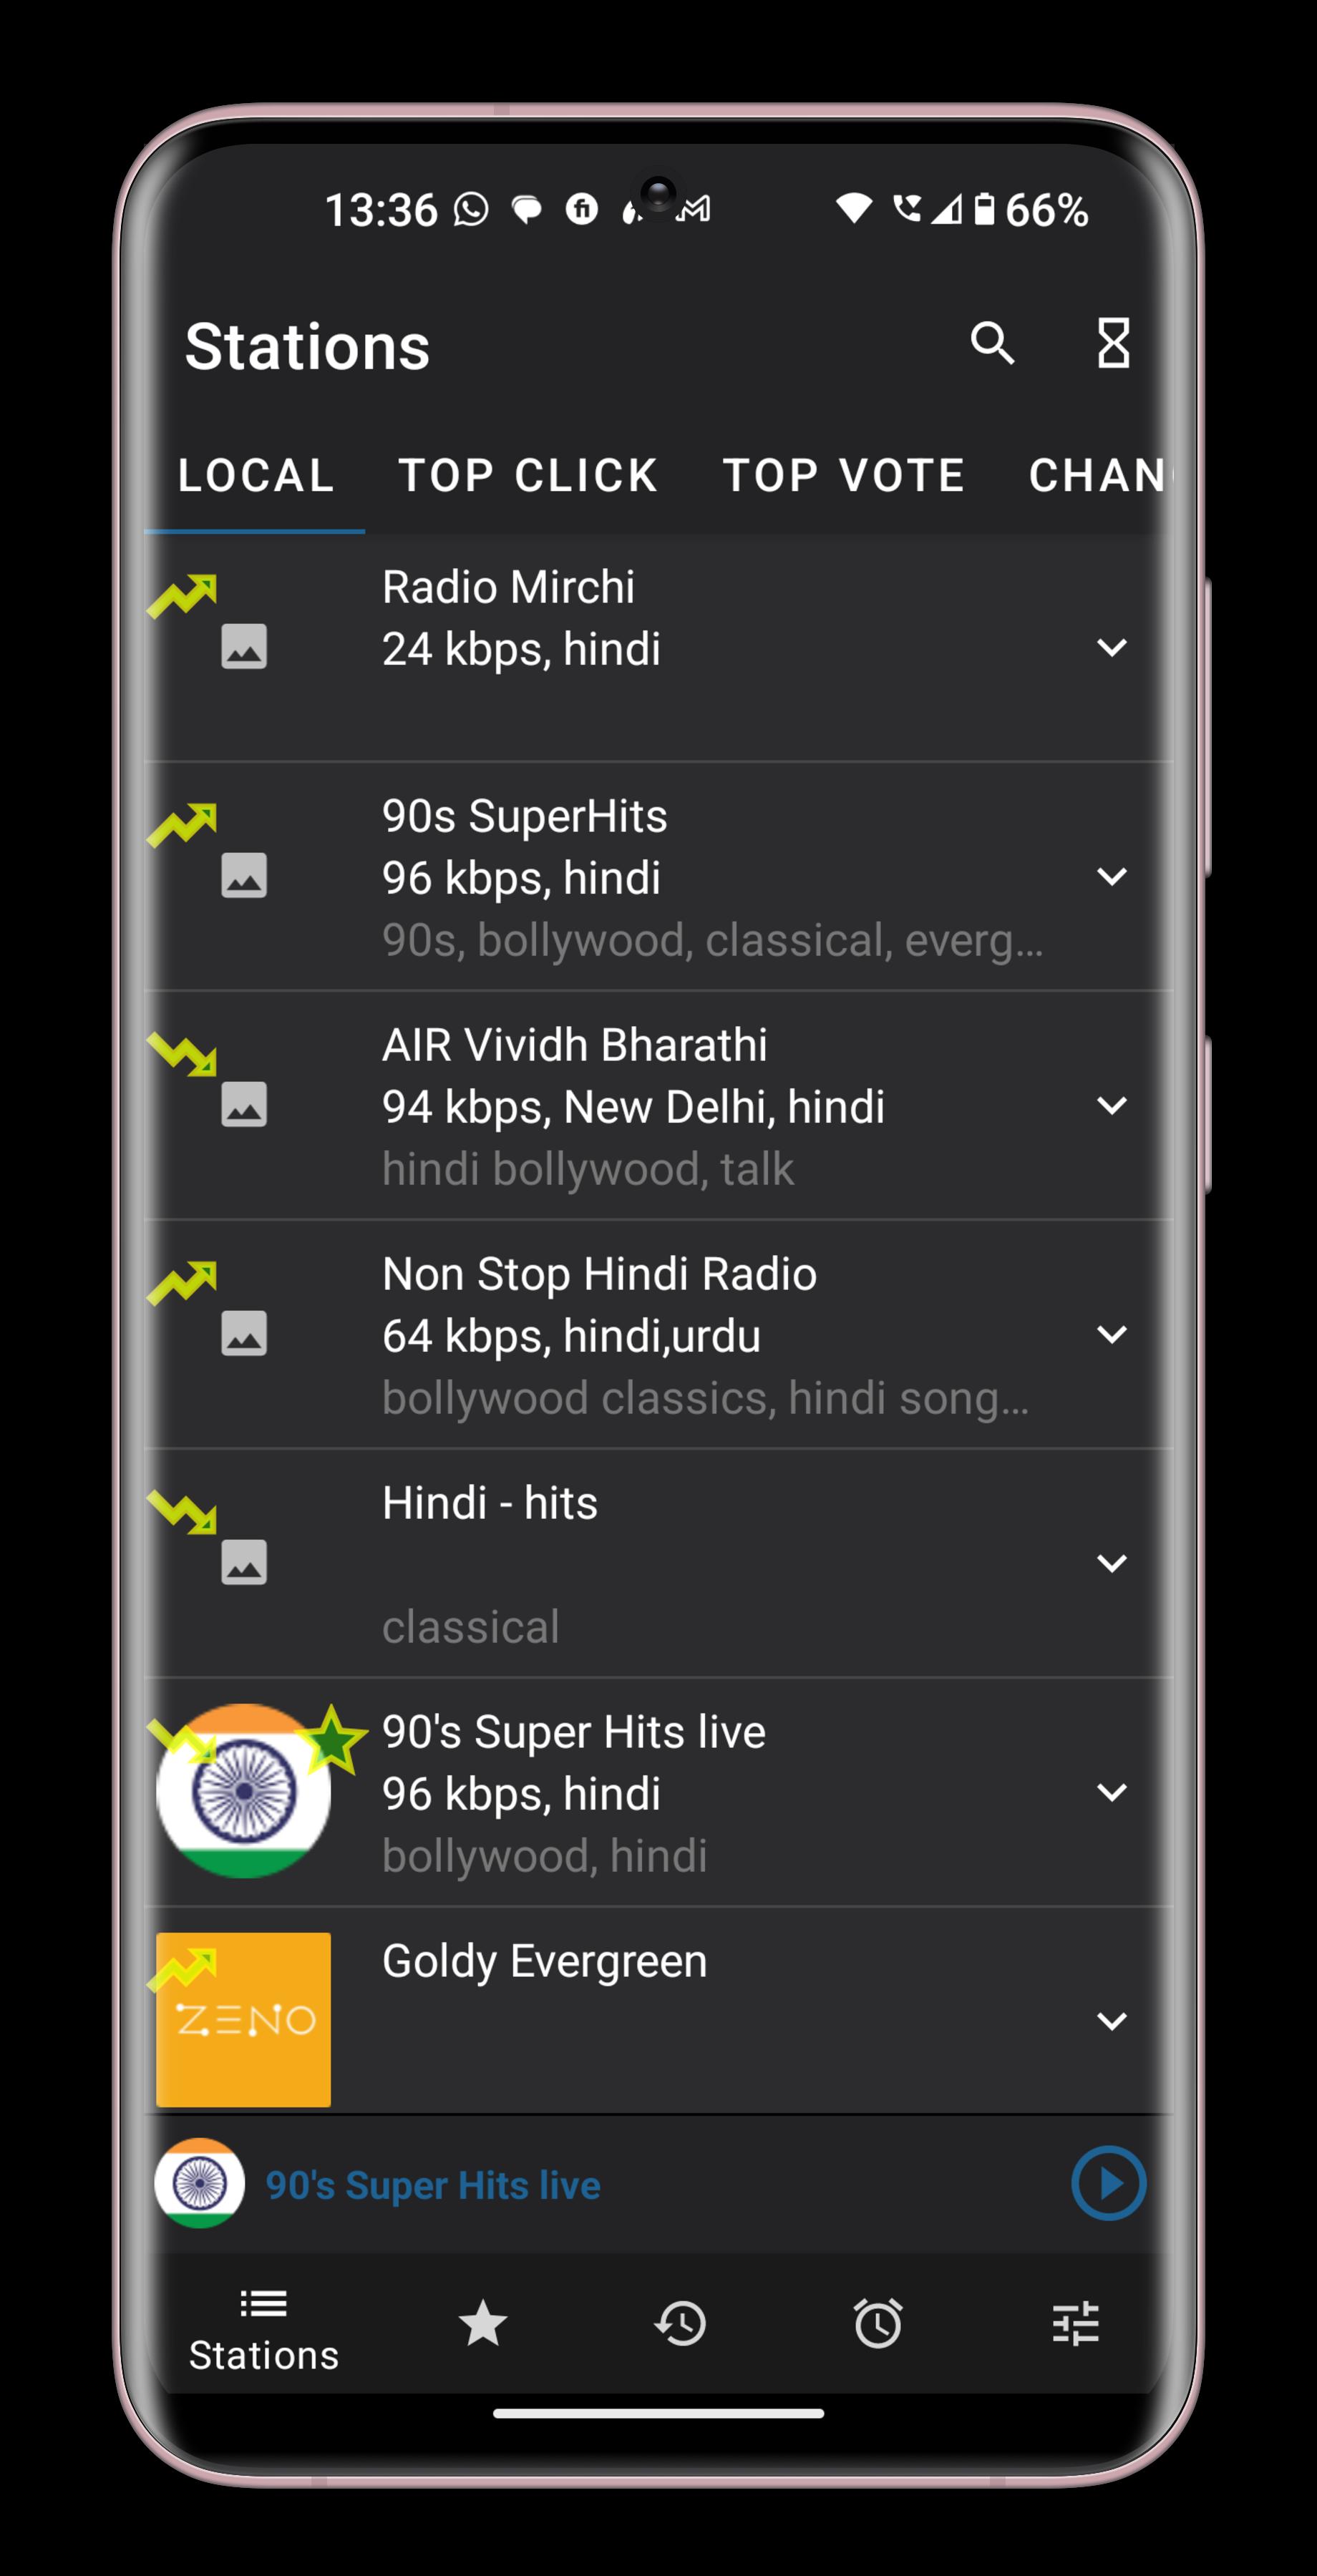Open the Settings sliders tab
Viewport: 1317px width, 2576px height.
[x=1076, y=2324]
